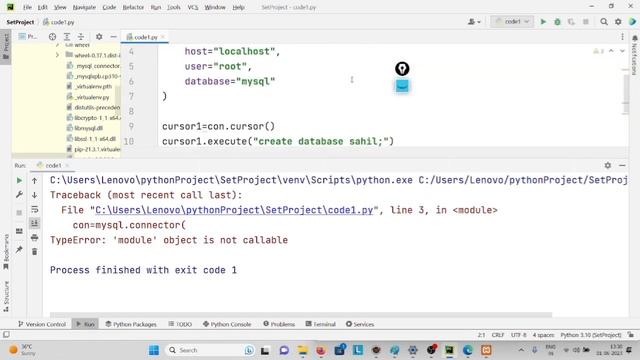Open the user account dropdown icon

pyautogui.click(x=473, y=22)
